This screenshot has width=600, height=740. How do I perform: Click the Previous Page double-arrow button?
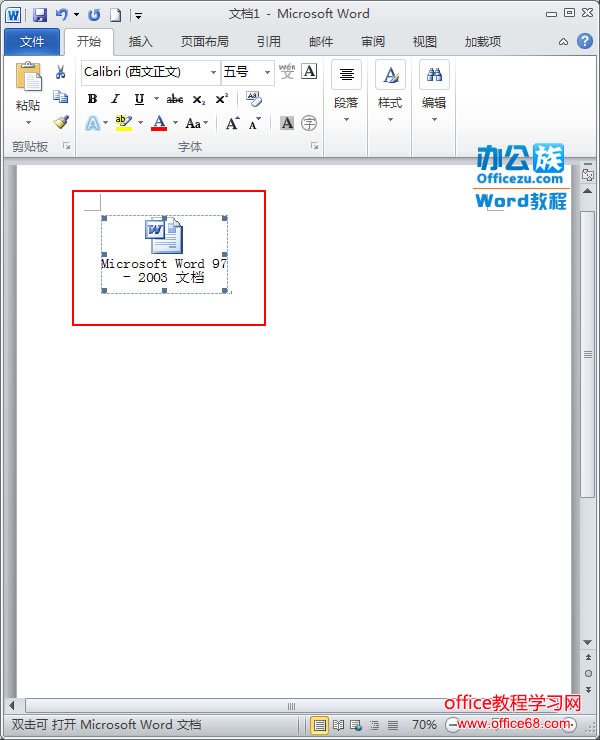click(x=588, y=657)
